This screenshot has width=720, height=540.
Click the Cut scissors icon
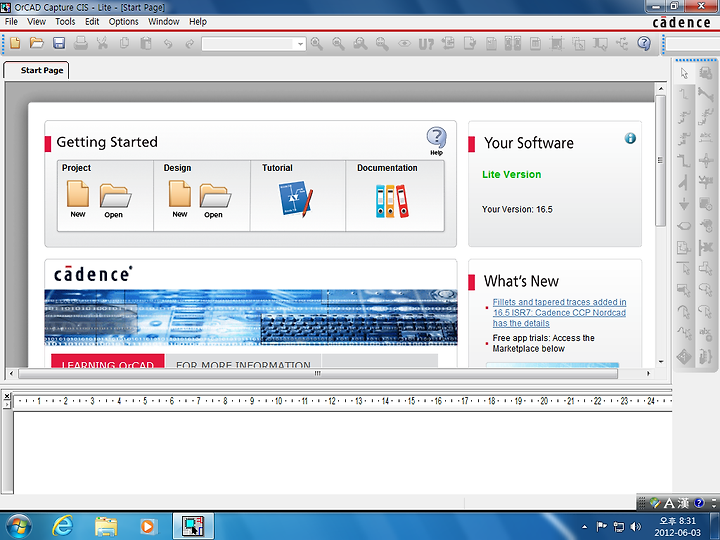[x=102, y=43]
